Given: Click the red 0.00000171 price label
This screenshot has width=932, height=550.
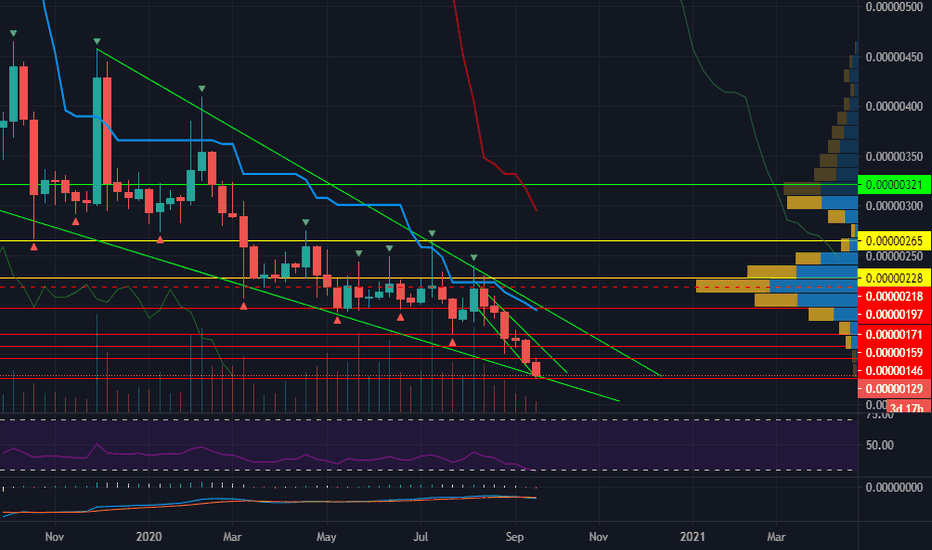Looking at the screenshot, I should (895, 335).
